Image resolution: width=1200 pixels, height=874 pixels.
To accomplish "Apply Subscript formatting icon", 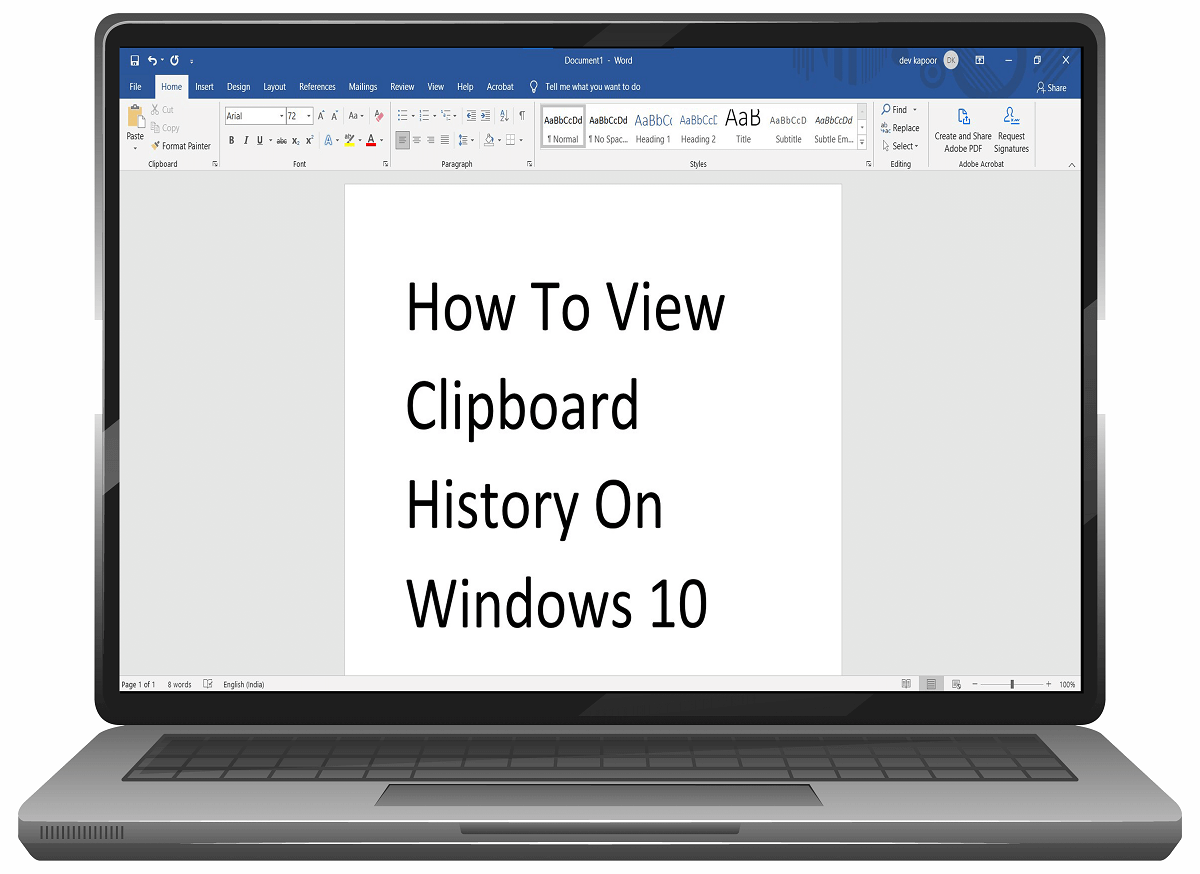I will [x=296, y=140].
